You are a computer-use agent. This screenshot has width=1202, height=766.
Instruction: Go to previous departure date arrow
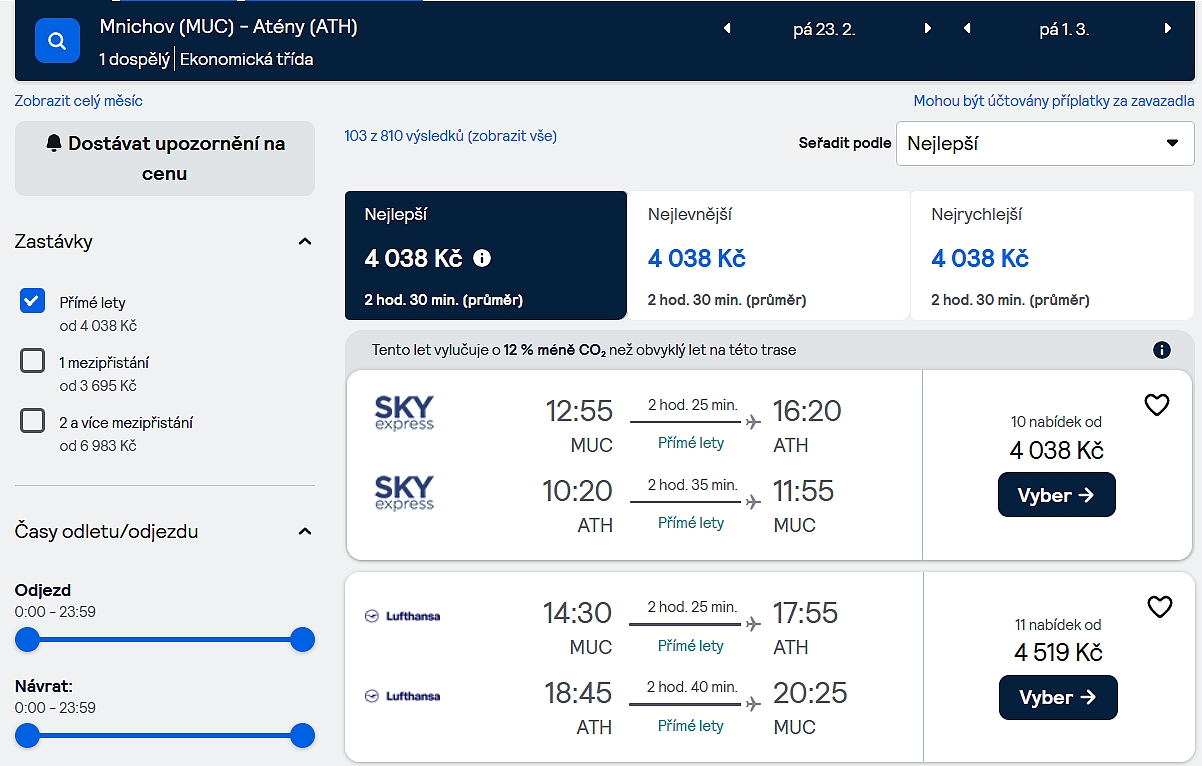click(x=727, y=29)
